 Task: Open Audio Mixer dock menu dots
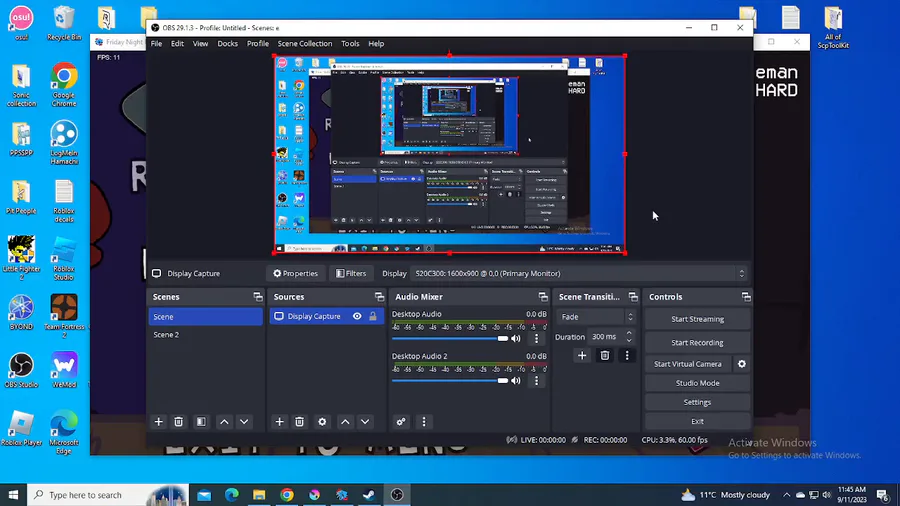(424, 422)
